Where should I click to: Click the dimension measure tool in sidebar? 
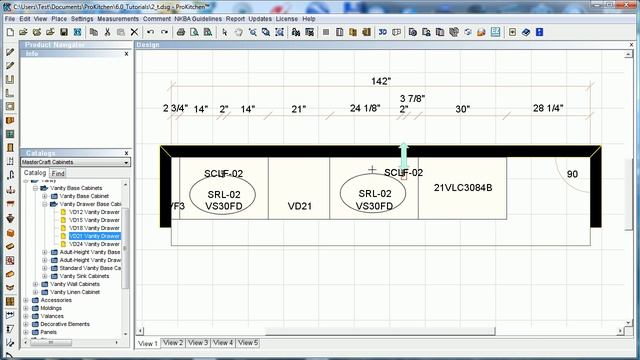point(10,315)
